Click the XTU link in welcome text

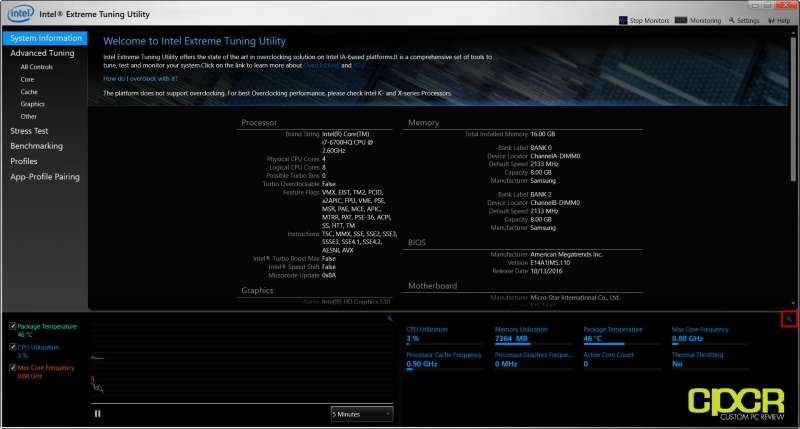tap(359, 65)
